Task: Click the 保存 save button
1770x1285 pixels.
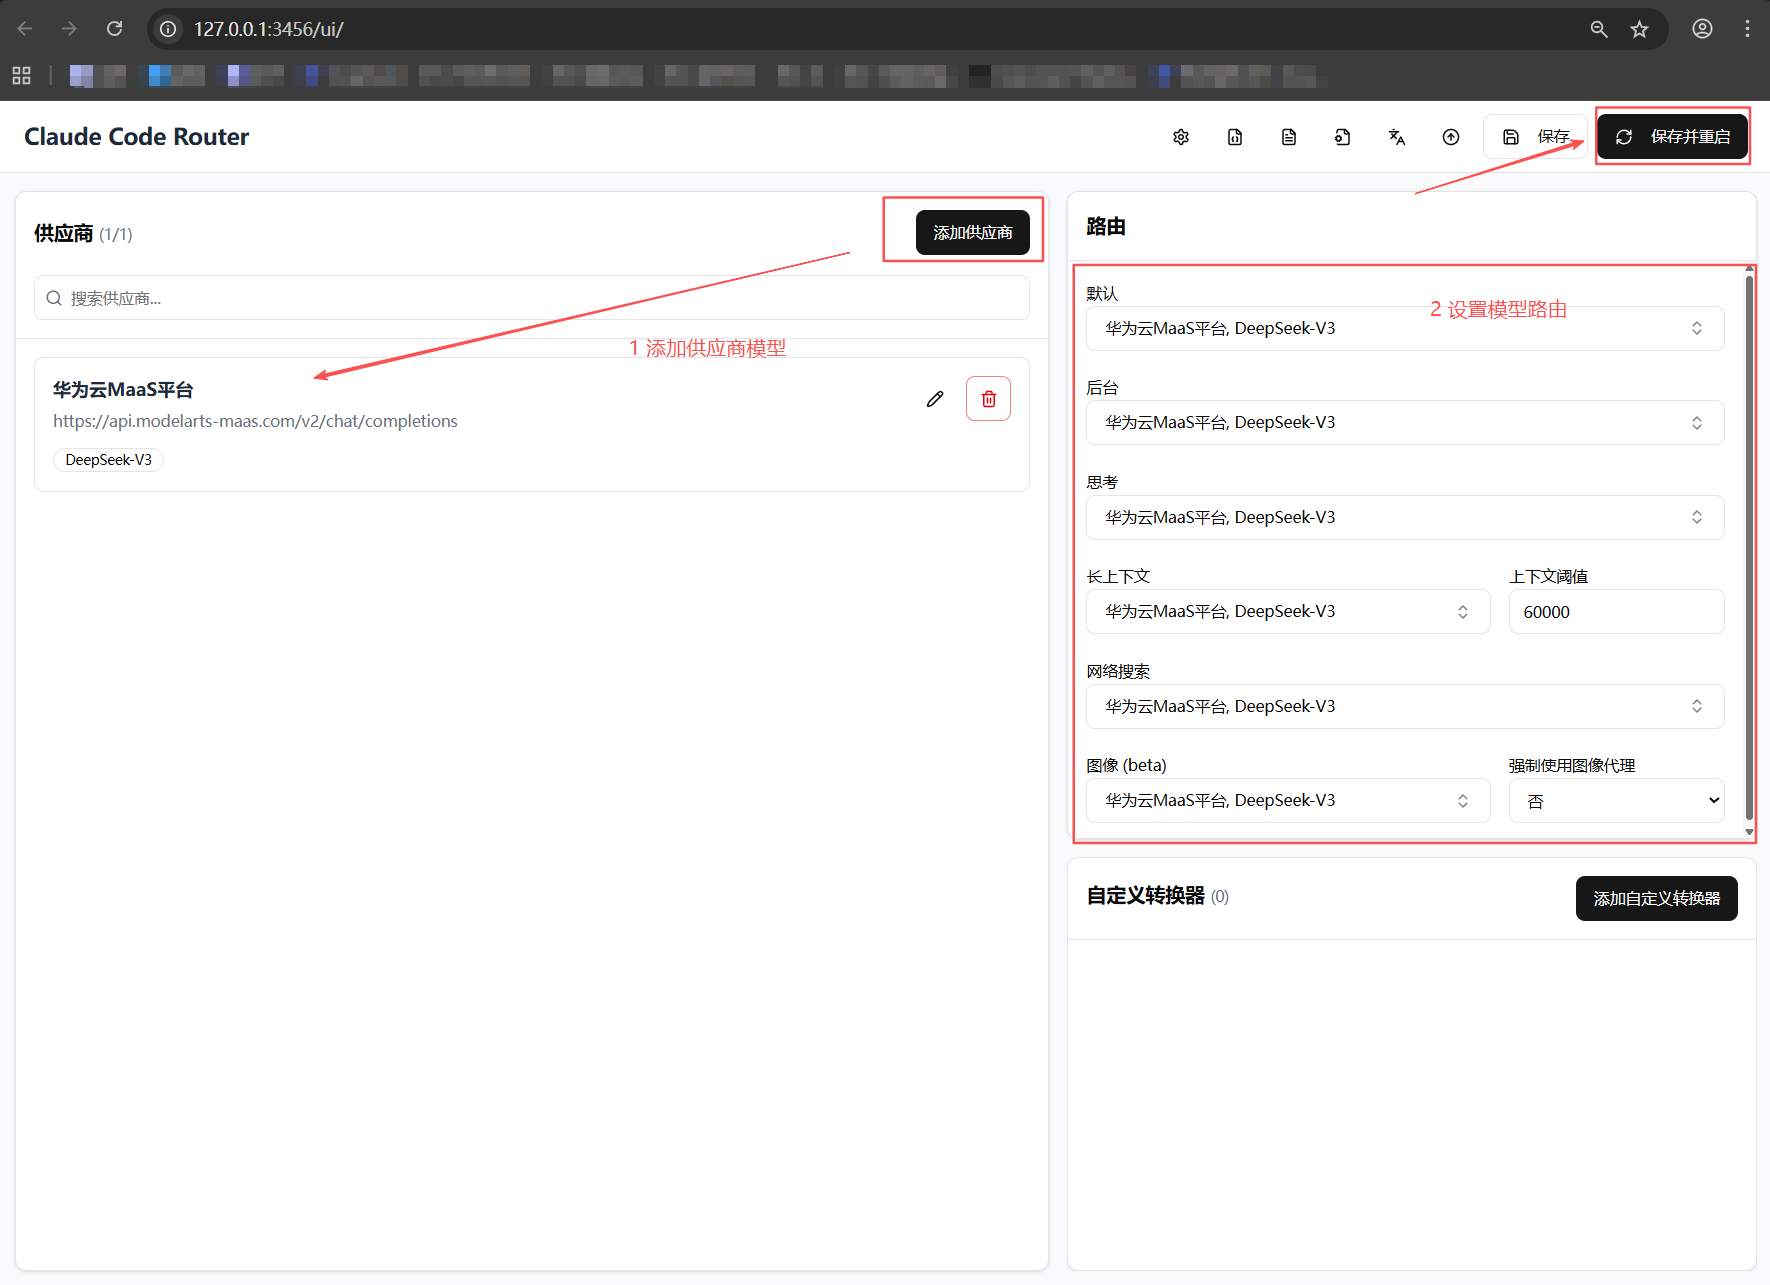Action: (x=1535, y=137)
